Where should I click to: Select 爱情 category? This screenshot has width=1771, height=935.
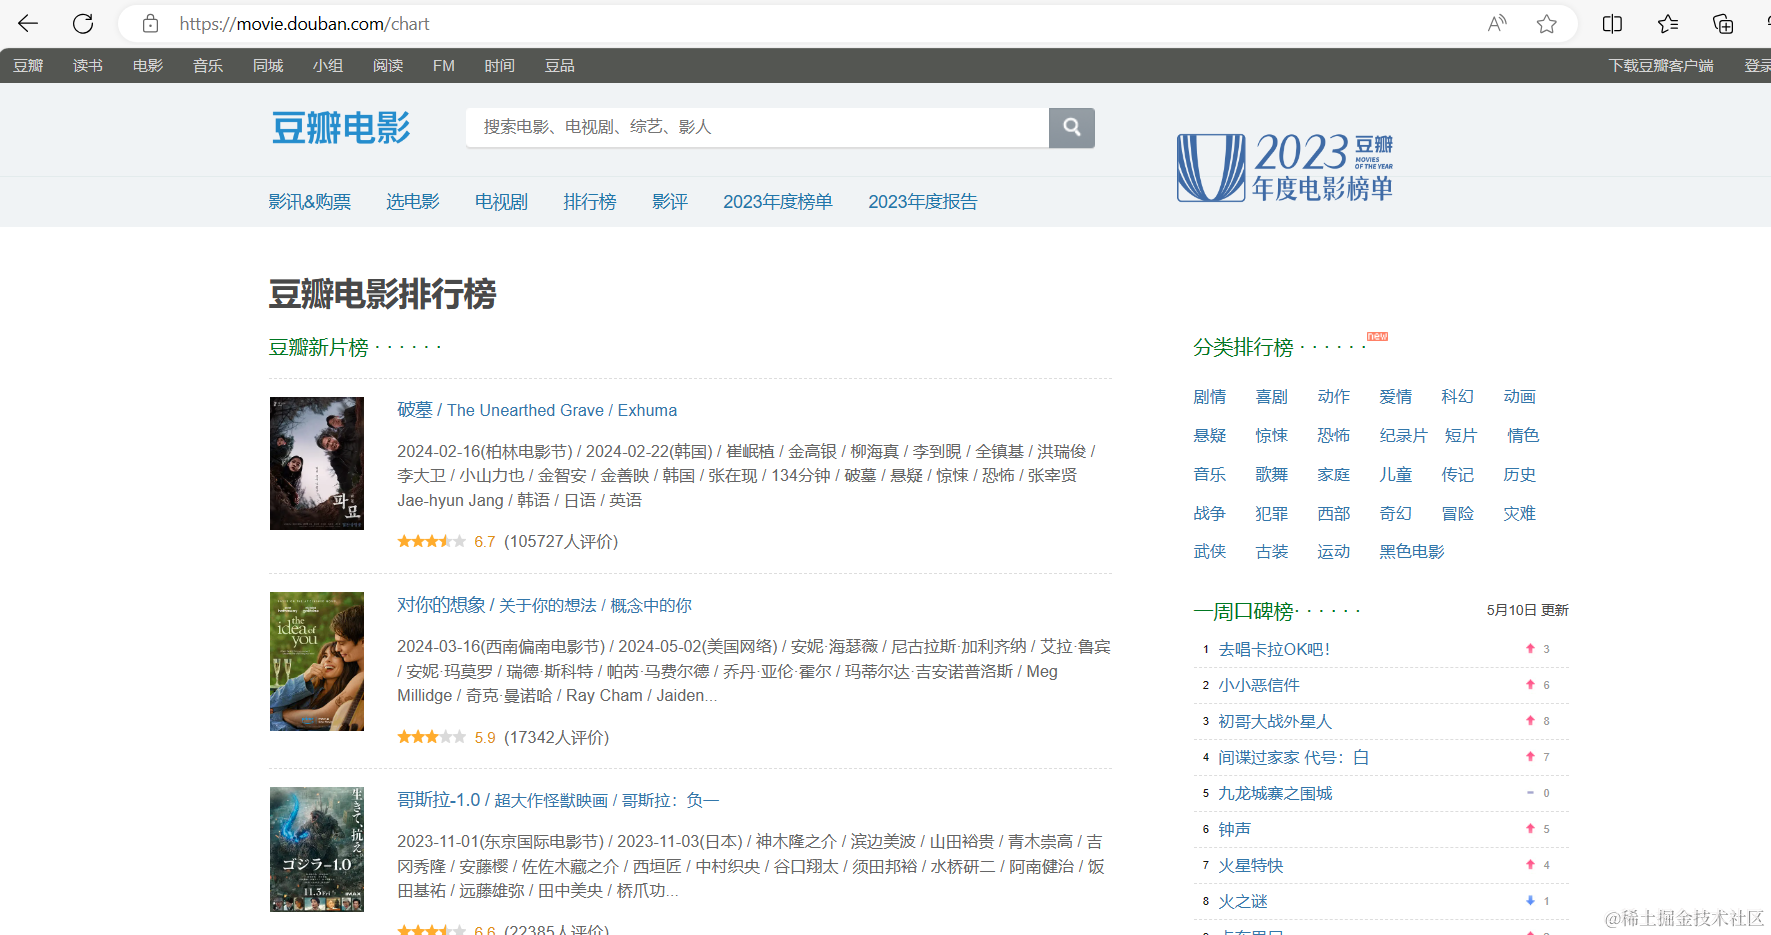1396,397
